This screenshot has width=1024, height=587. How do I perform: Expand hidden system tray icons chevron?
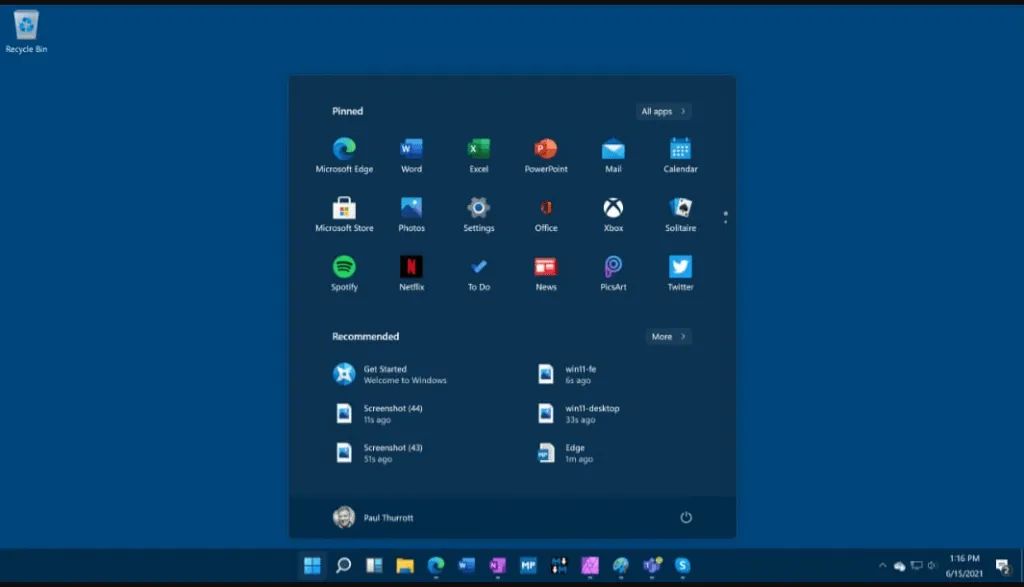(883, 566)
